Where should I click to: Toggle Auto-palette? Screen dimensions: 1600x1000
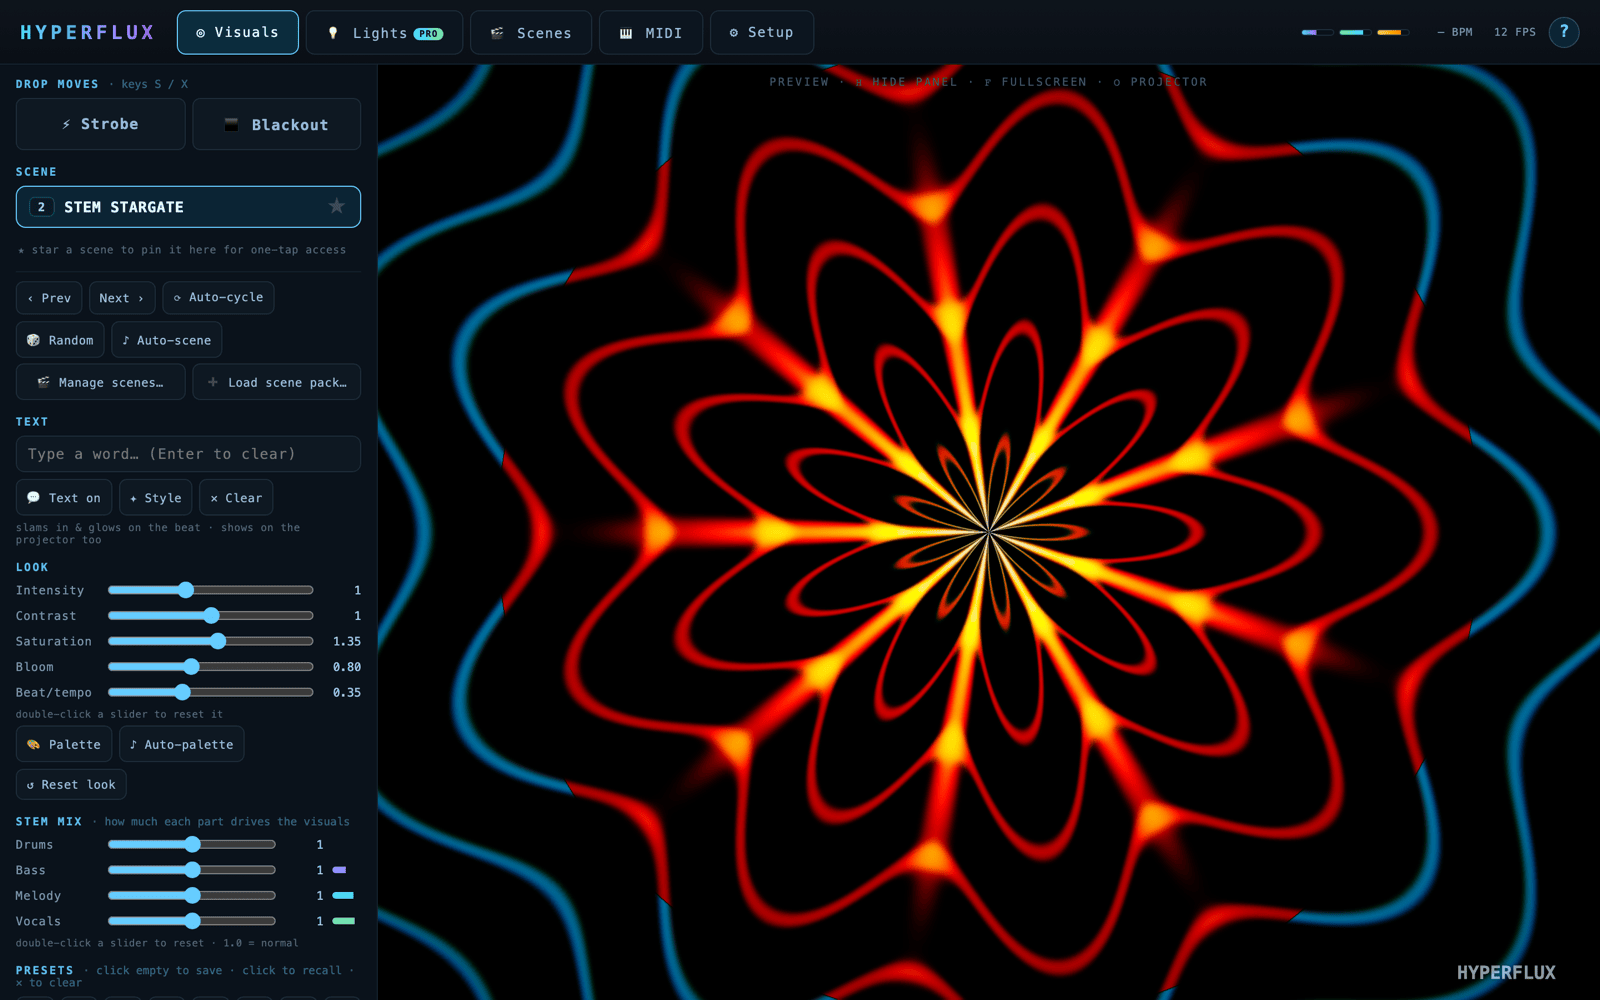click(182, 744)
